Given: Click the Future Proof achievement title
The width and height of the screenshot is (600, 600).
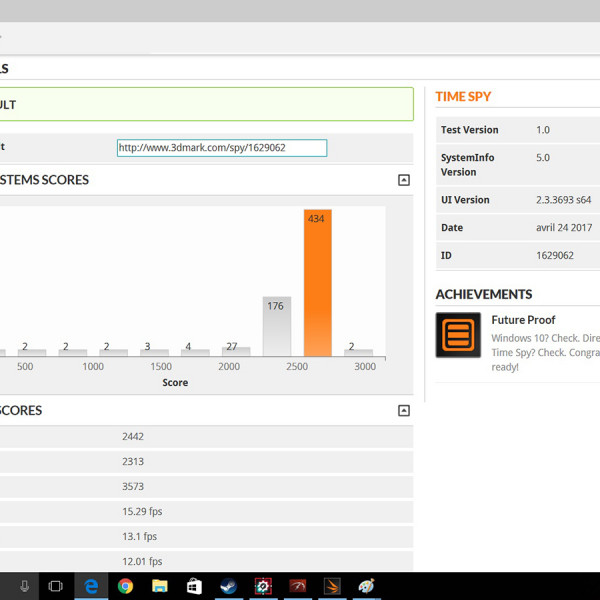Looking at the screenshot, I should 523,320.
